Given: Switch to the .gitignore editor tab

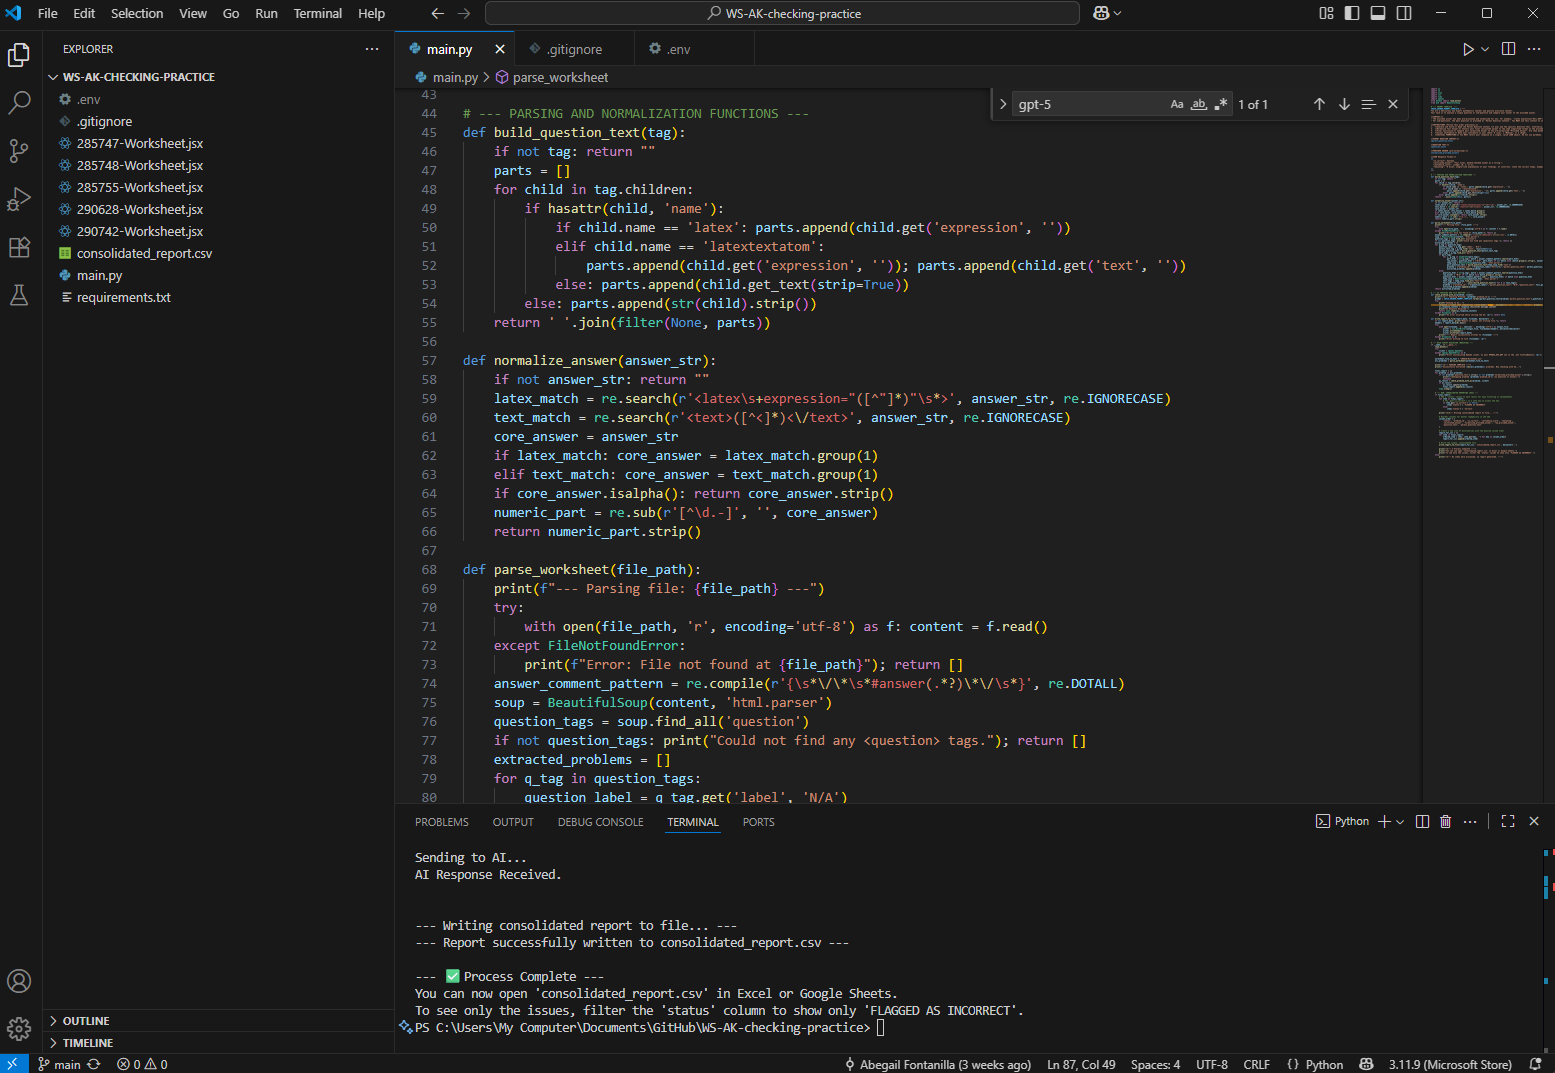Looking at the screenshot, I should point(573,49).
